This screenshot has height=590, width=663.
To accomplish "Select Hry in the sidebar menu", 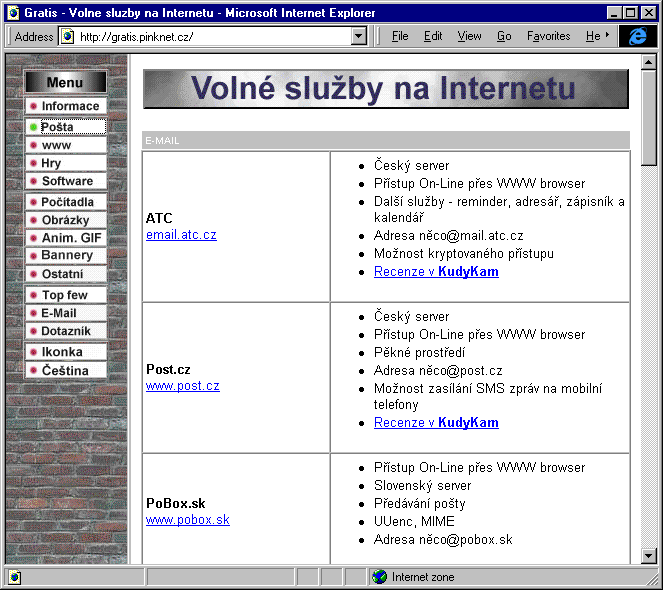I will (x=66, y=163).
